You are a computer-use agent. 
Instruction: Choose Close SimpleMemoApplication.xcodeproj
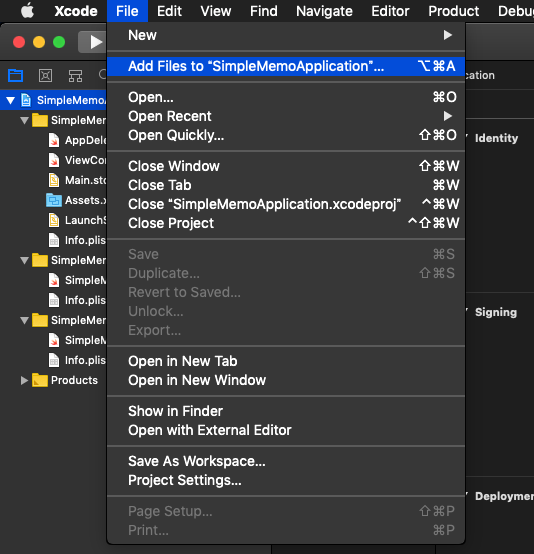pyautogui.click(x=286, y=204)
